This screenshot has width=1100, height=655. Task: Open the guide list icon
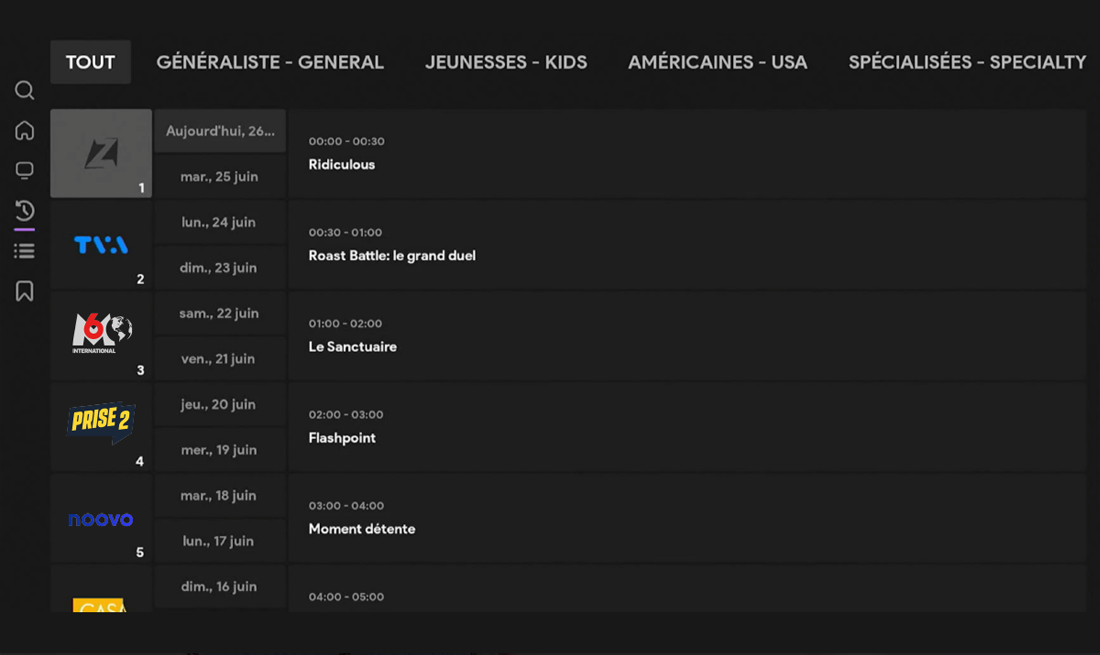coord(25,250)
